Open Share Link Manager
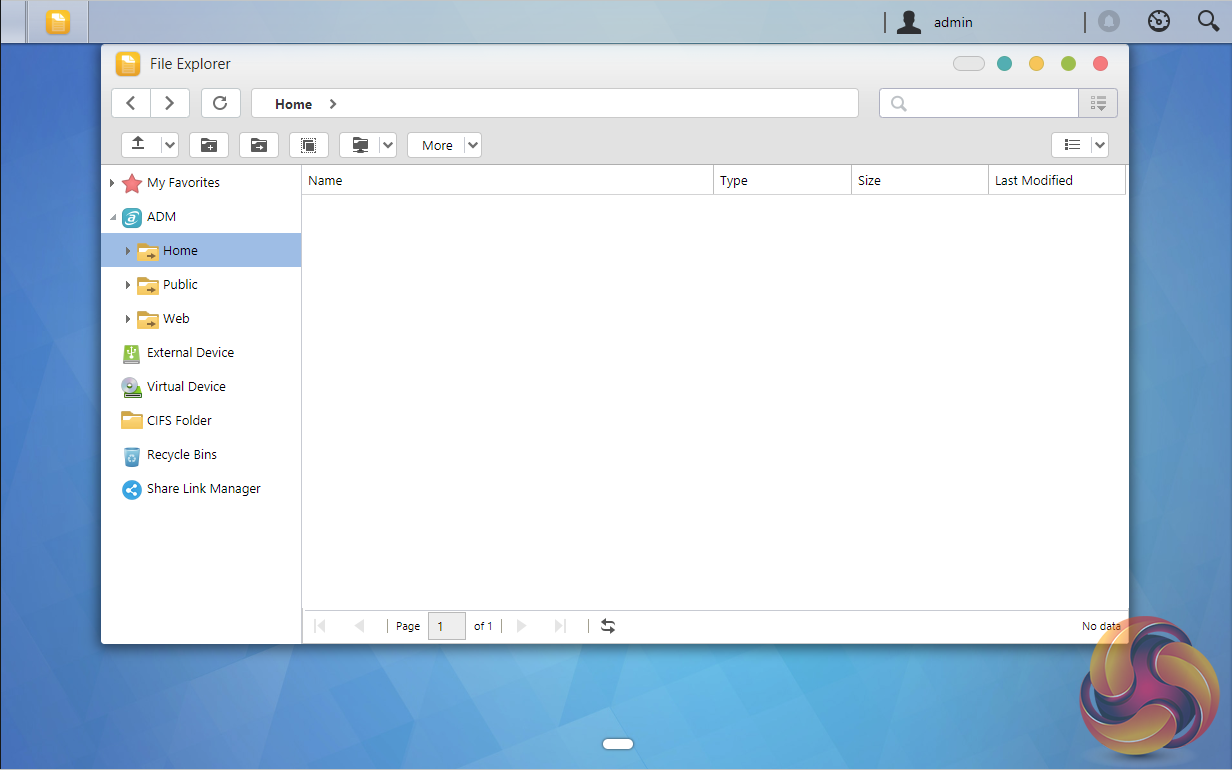 [203, 489]
